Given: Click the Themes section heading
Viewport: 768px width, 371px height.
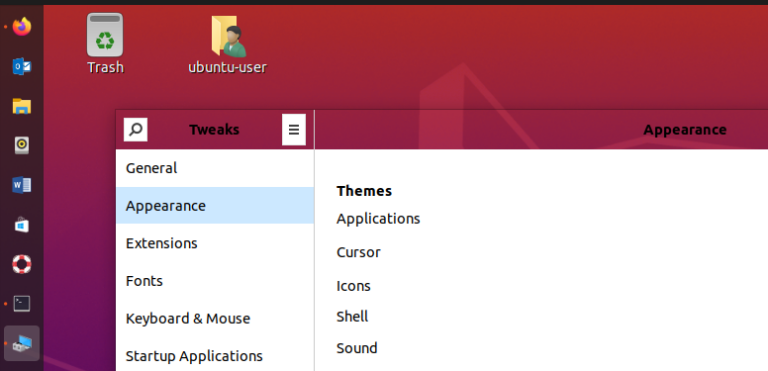Looking at the screenshot, I should click(x=364, y=191).
